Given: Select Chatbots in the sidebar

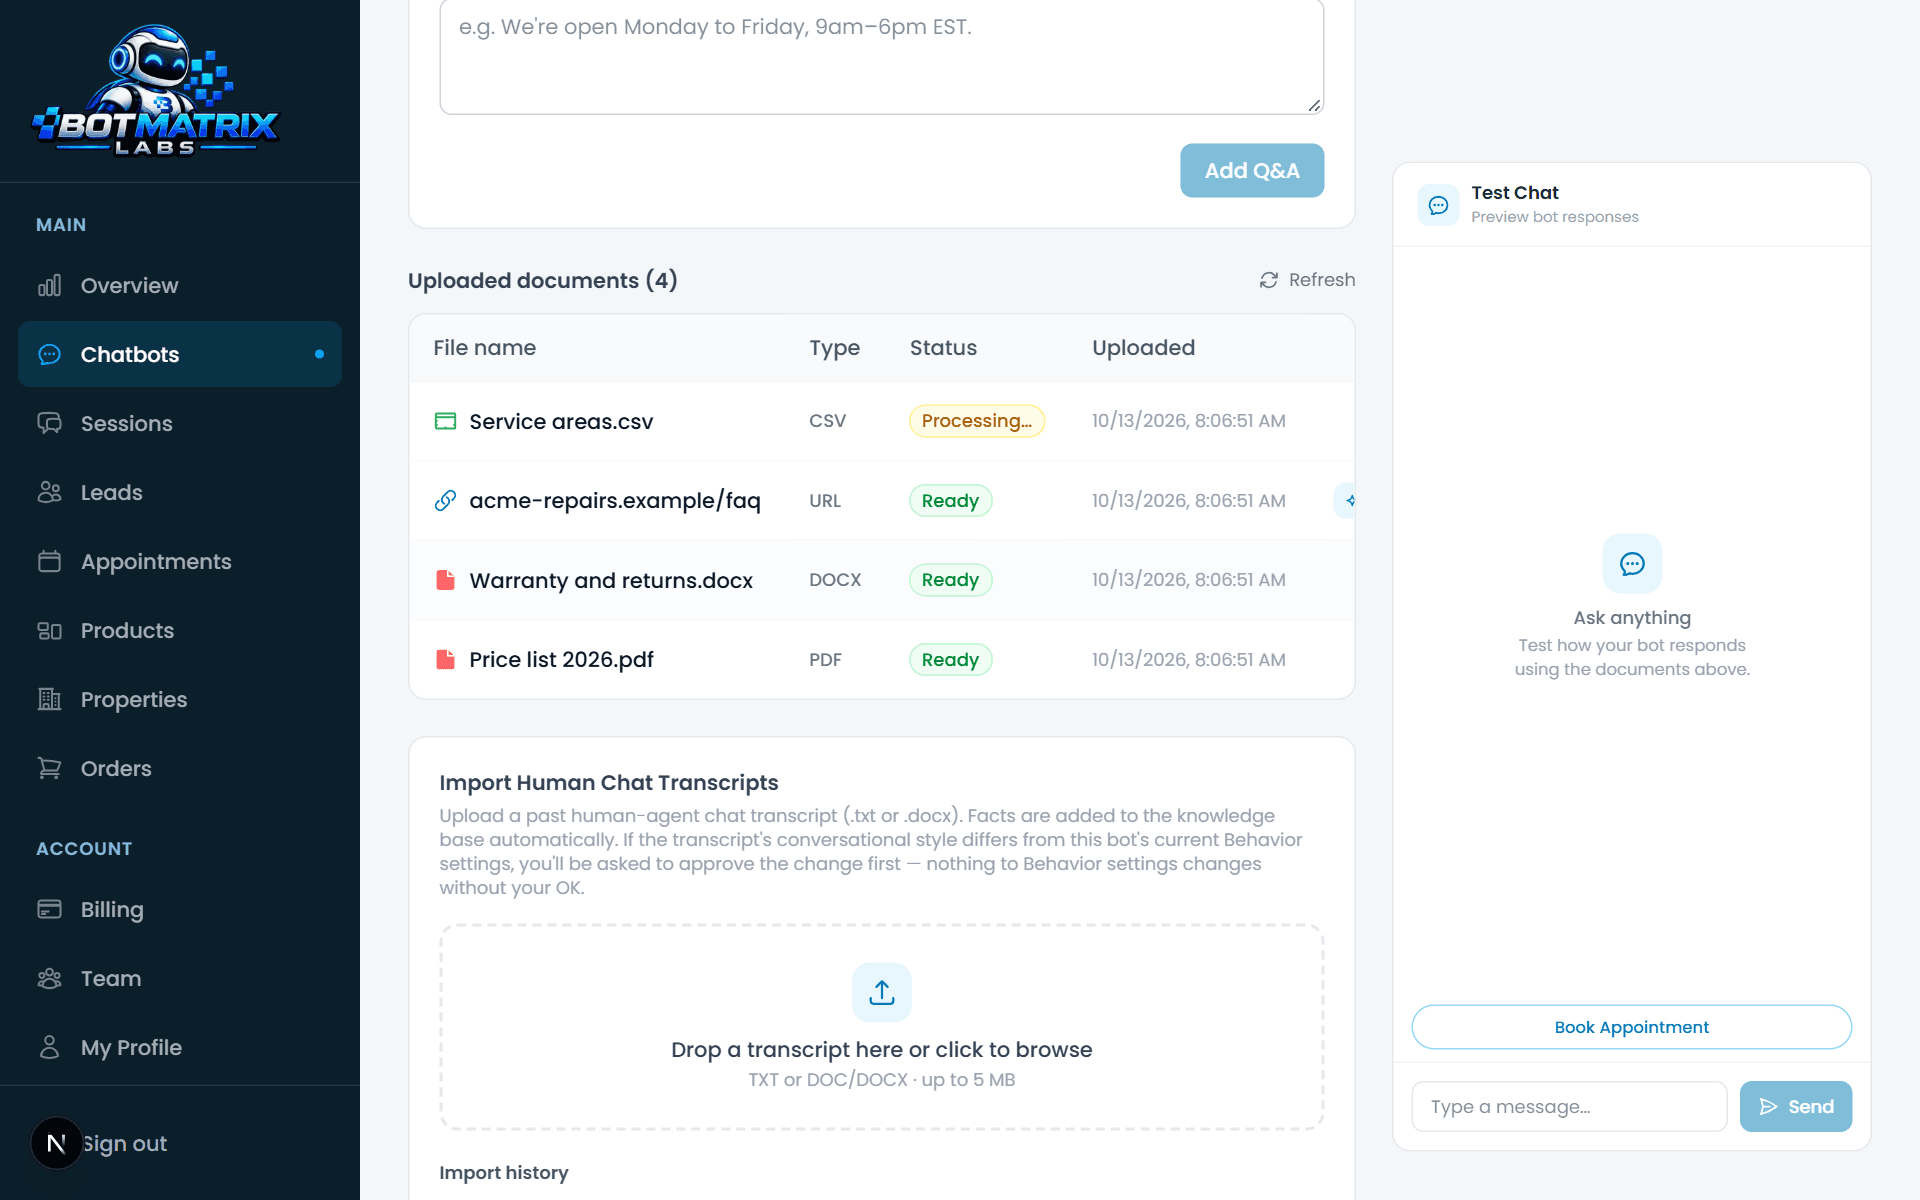Looking at the screenshot, I should coord(180,354).
